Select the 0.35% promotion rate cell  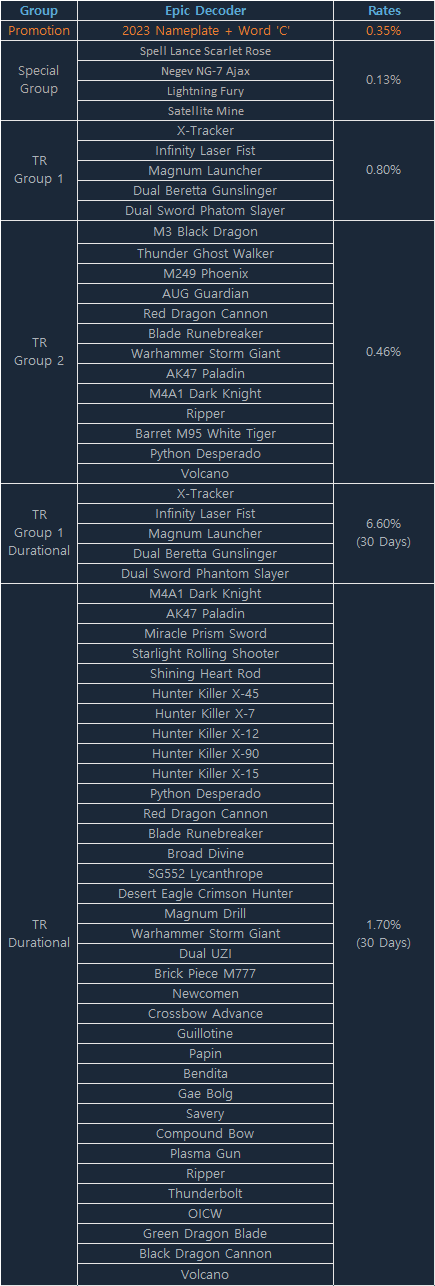pos(383,31)
